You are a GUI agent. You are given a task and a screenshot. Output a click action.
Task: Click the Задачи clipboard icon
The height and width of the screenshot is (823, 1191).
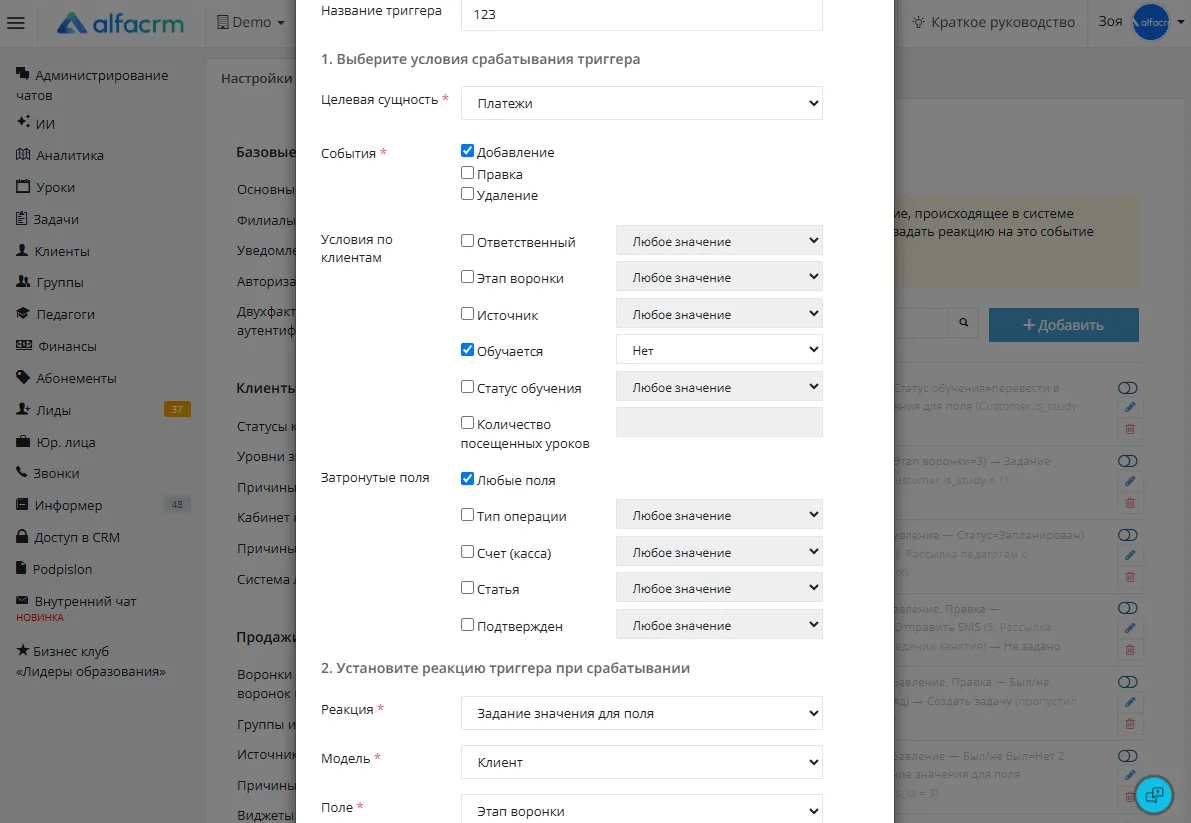point(22,219)
